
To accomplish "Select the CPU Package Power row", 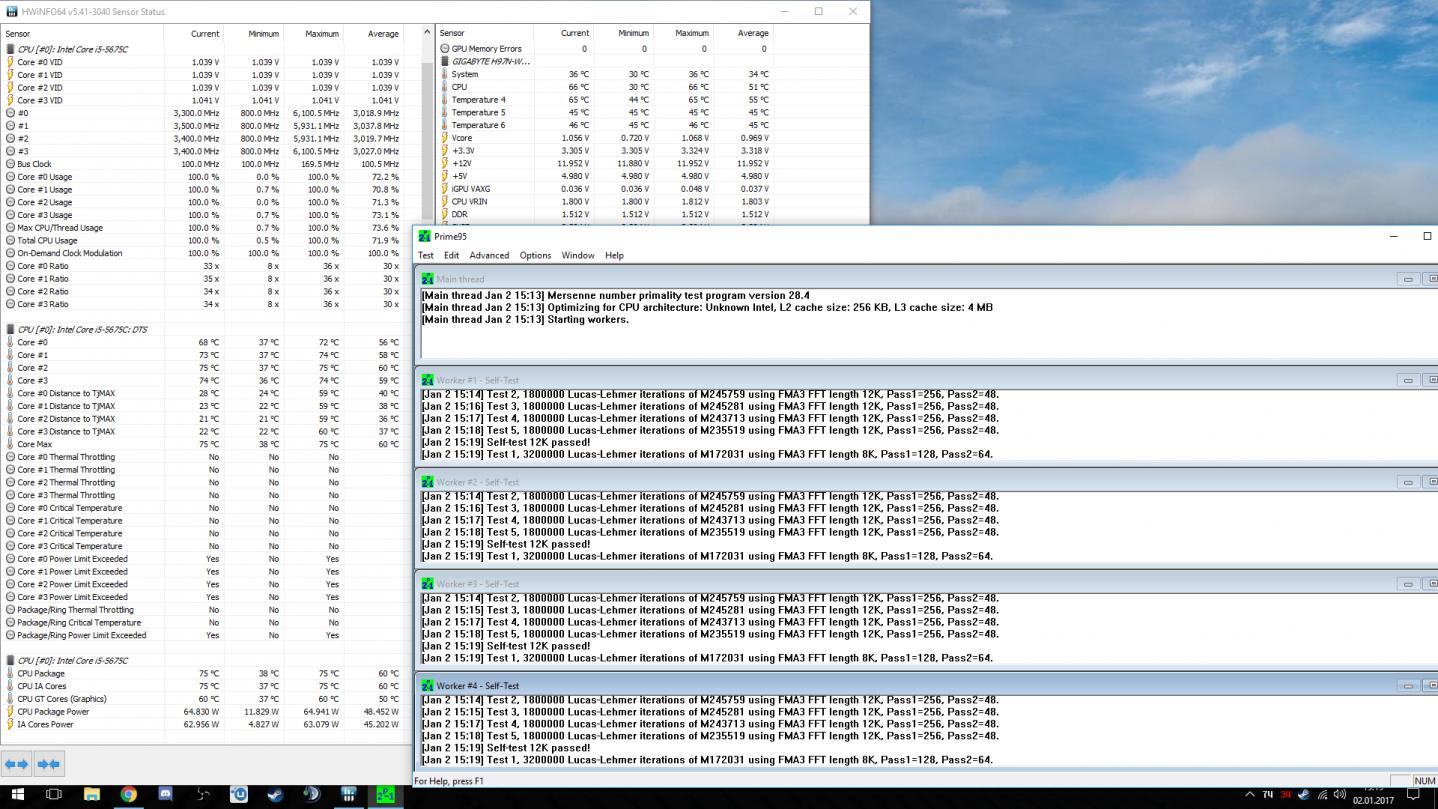I will 203,711.
